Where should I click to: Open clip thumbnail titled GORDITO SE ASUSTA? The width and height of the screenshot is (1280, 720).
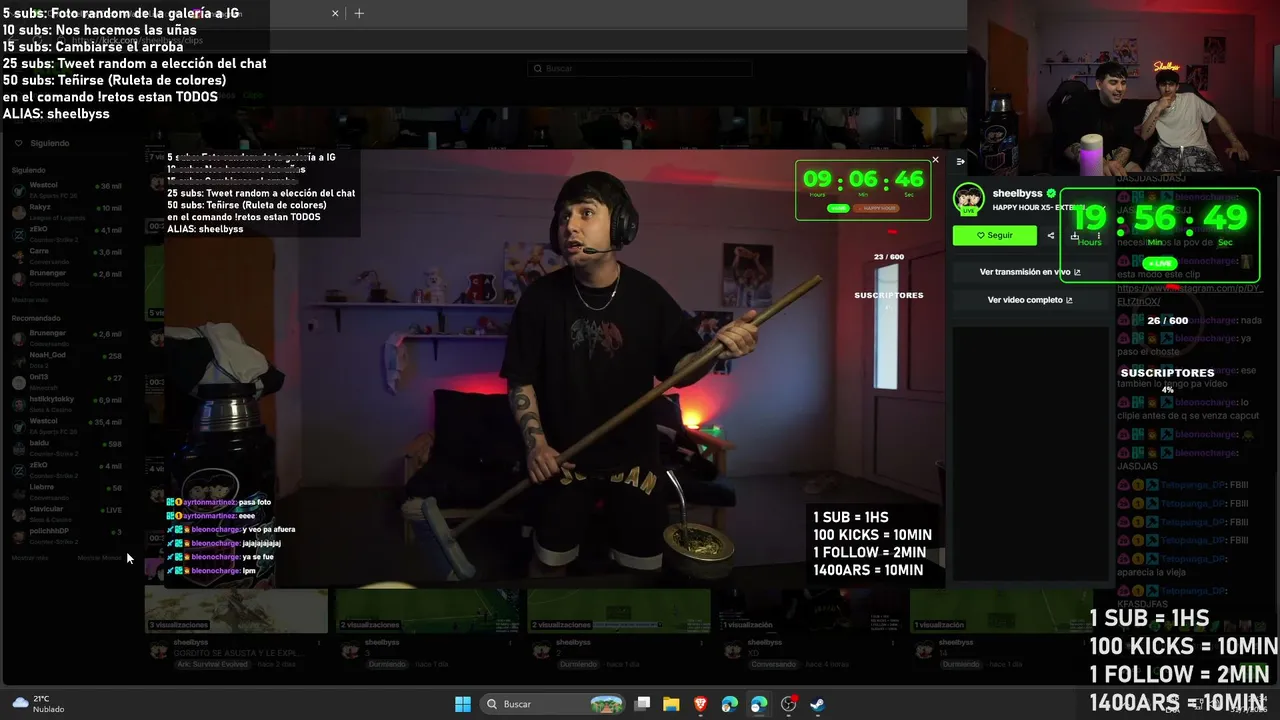[x=236, y=610]
